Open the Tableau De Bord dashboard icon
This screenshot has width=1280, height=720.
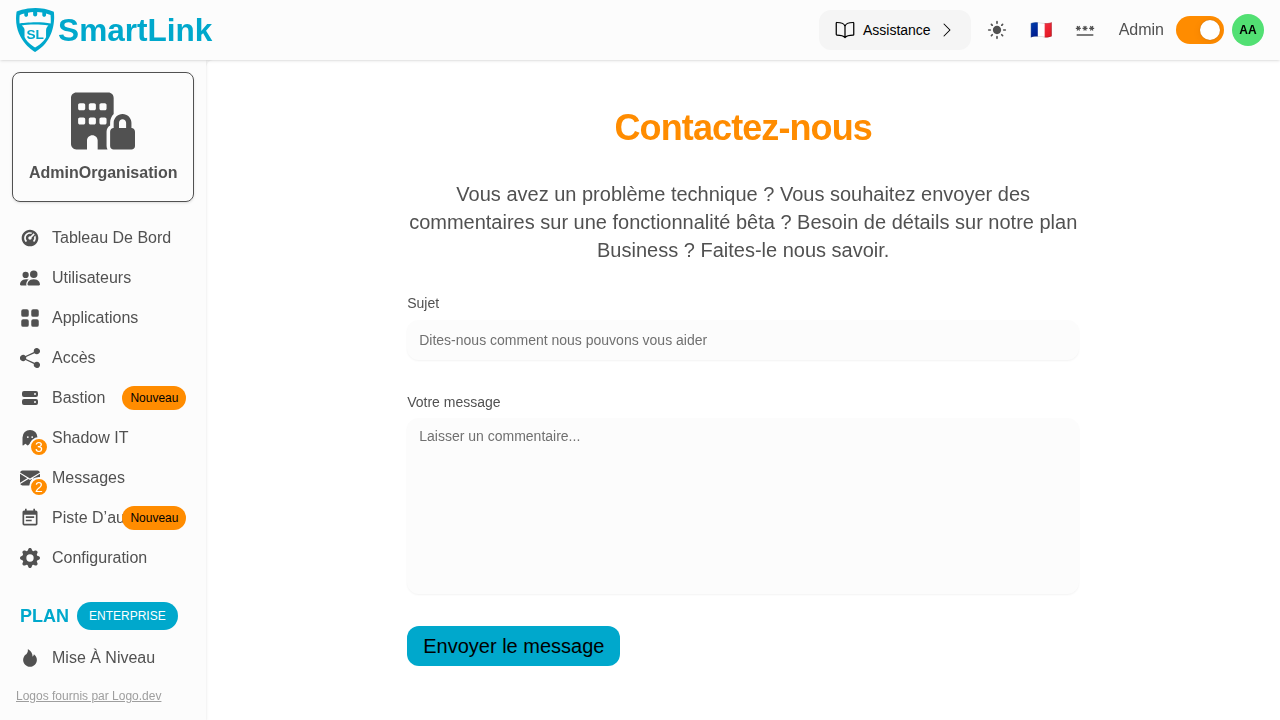pos(29,237)
